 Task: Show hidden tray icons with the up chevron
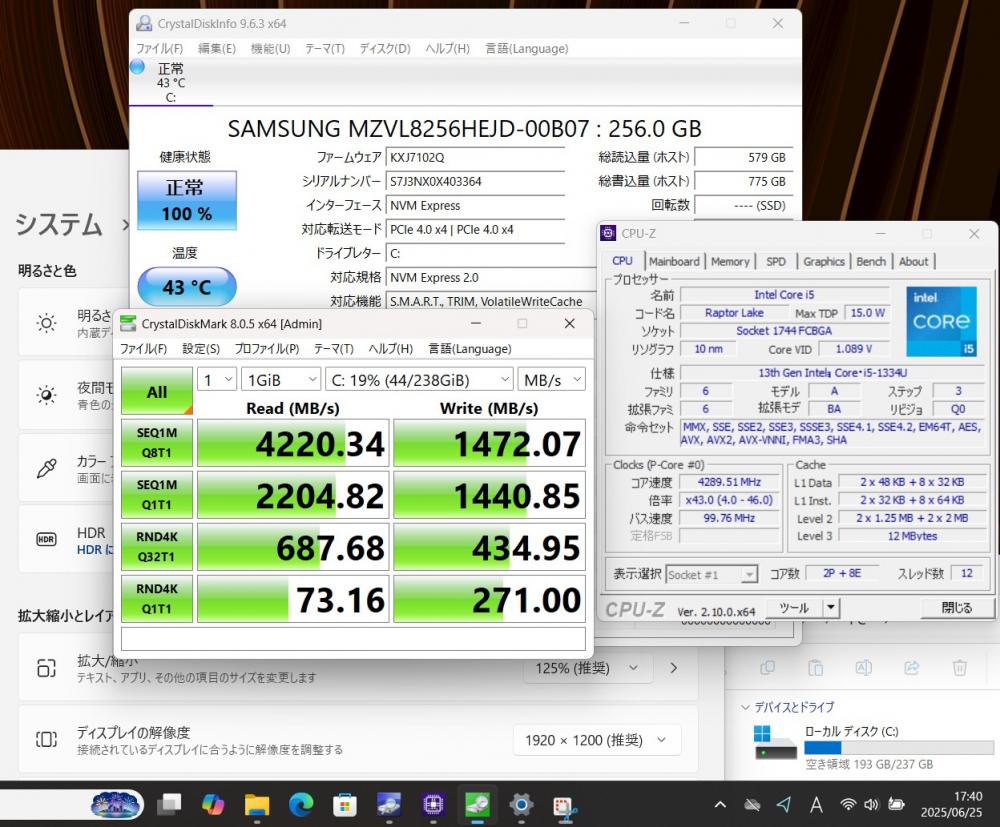[720, 805]
